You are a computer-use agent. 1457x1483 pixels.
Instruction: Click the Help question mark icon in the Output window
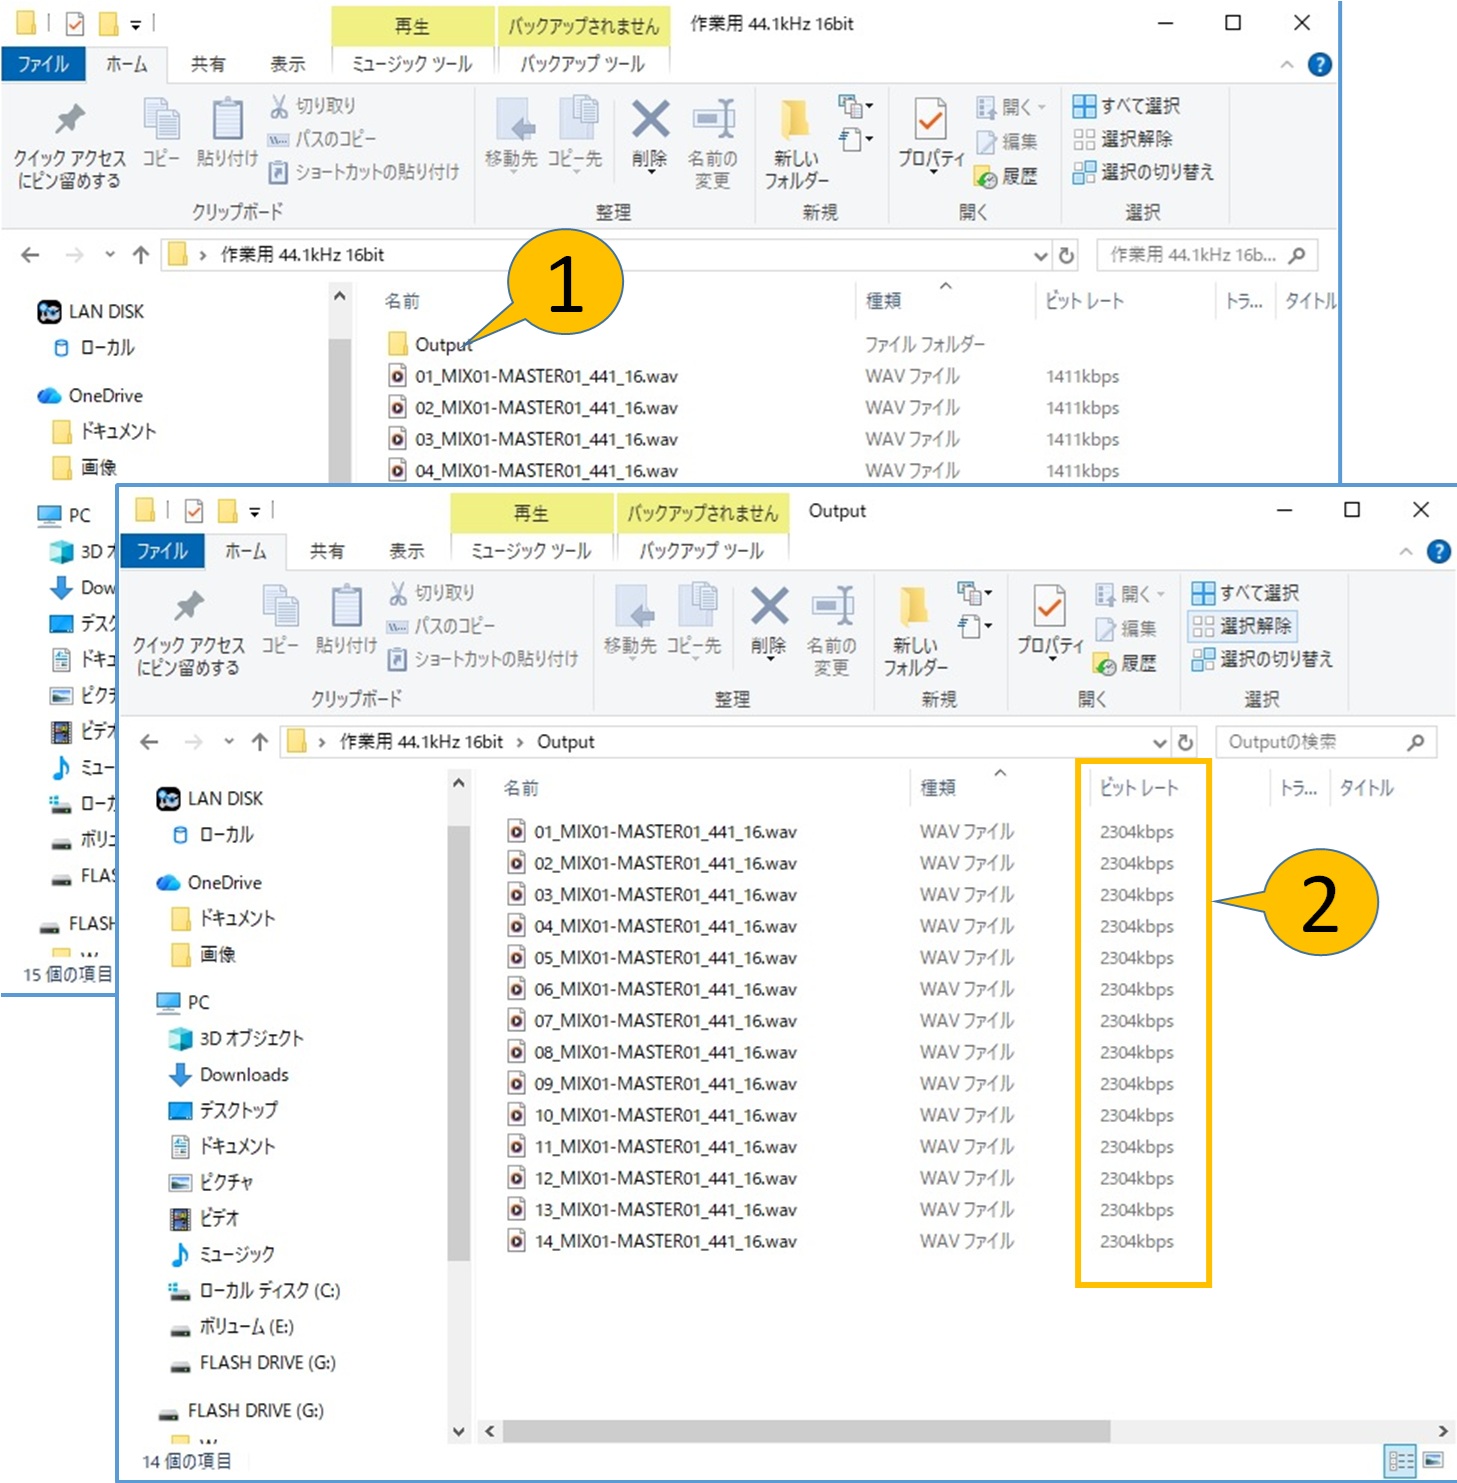(x=1438, y=552)
